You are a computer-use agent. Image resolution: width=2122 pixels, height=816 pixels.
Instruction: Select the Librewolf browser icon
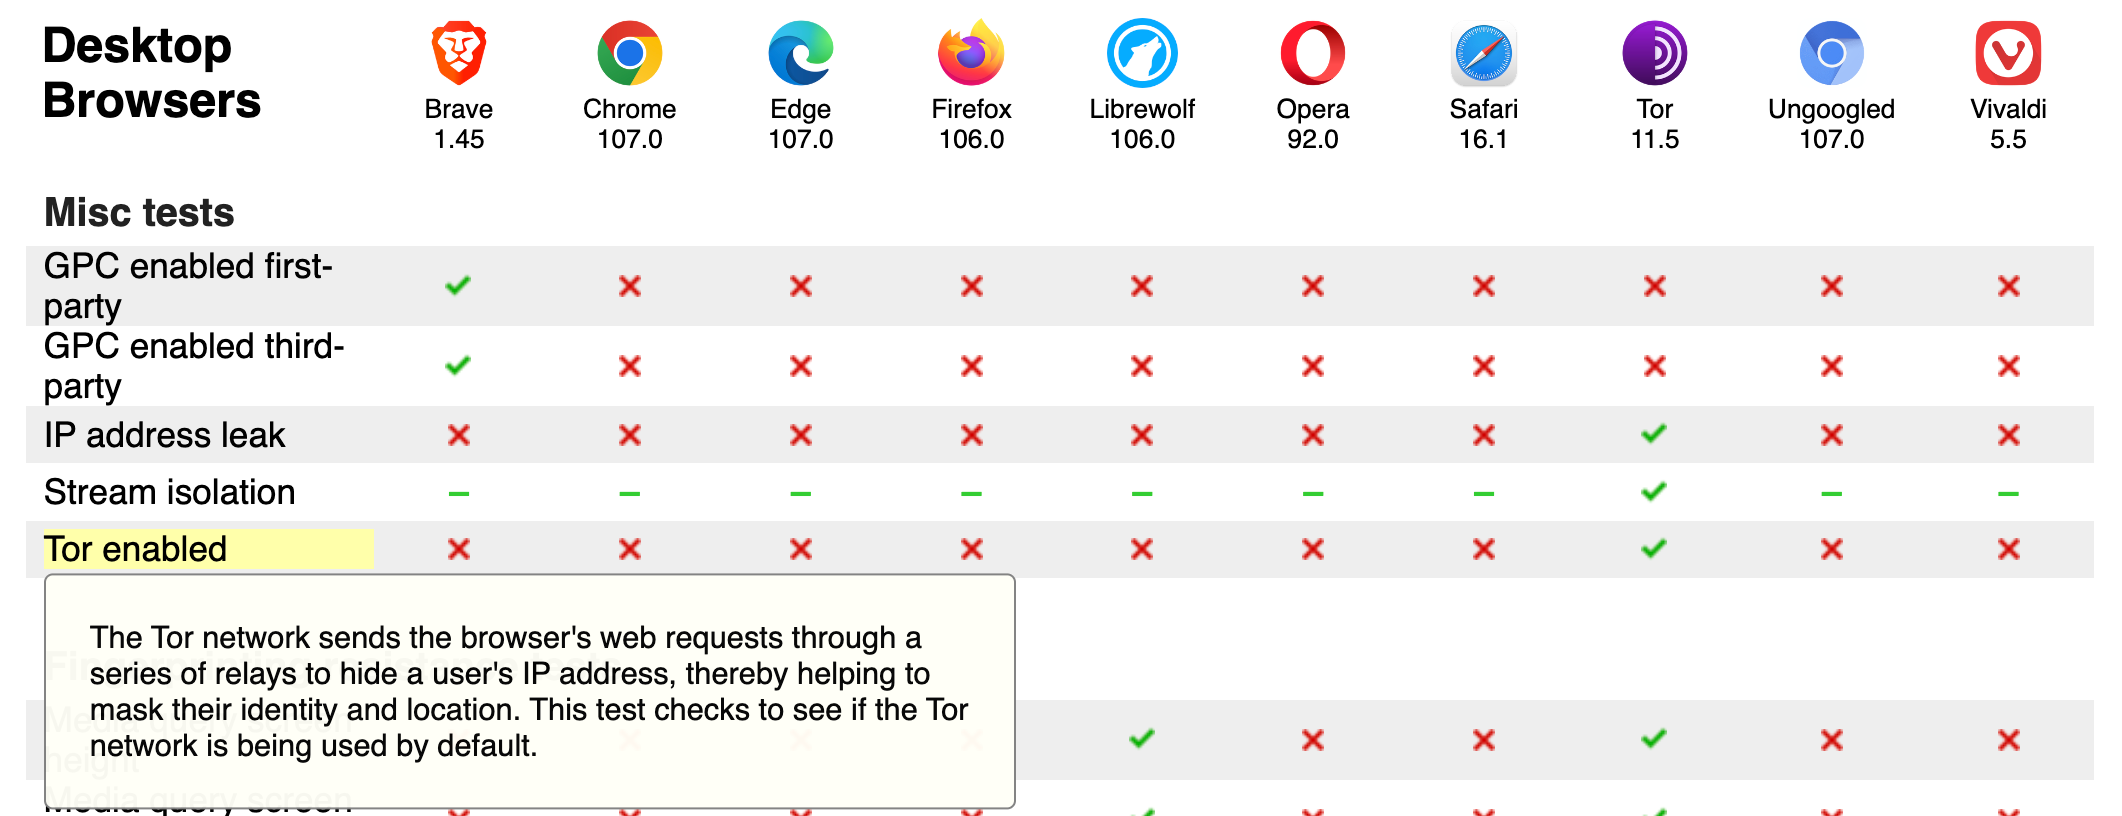pos(1142,53)
